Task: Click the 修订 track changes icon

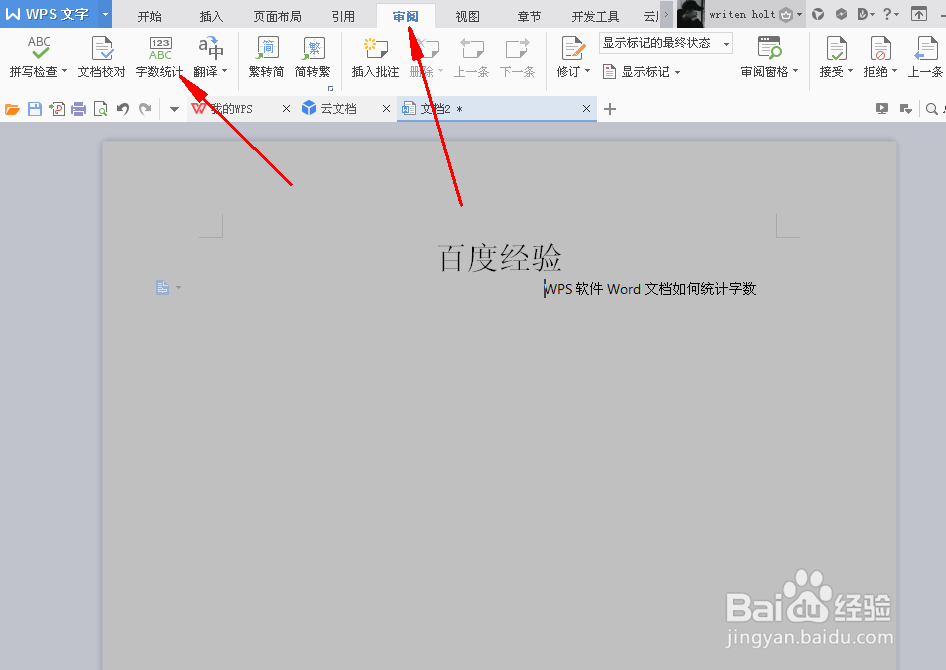Action: tap(572, 48)
